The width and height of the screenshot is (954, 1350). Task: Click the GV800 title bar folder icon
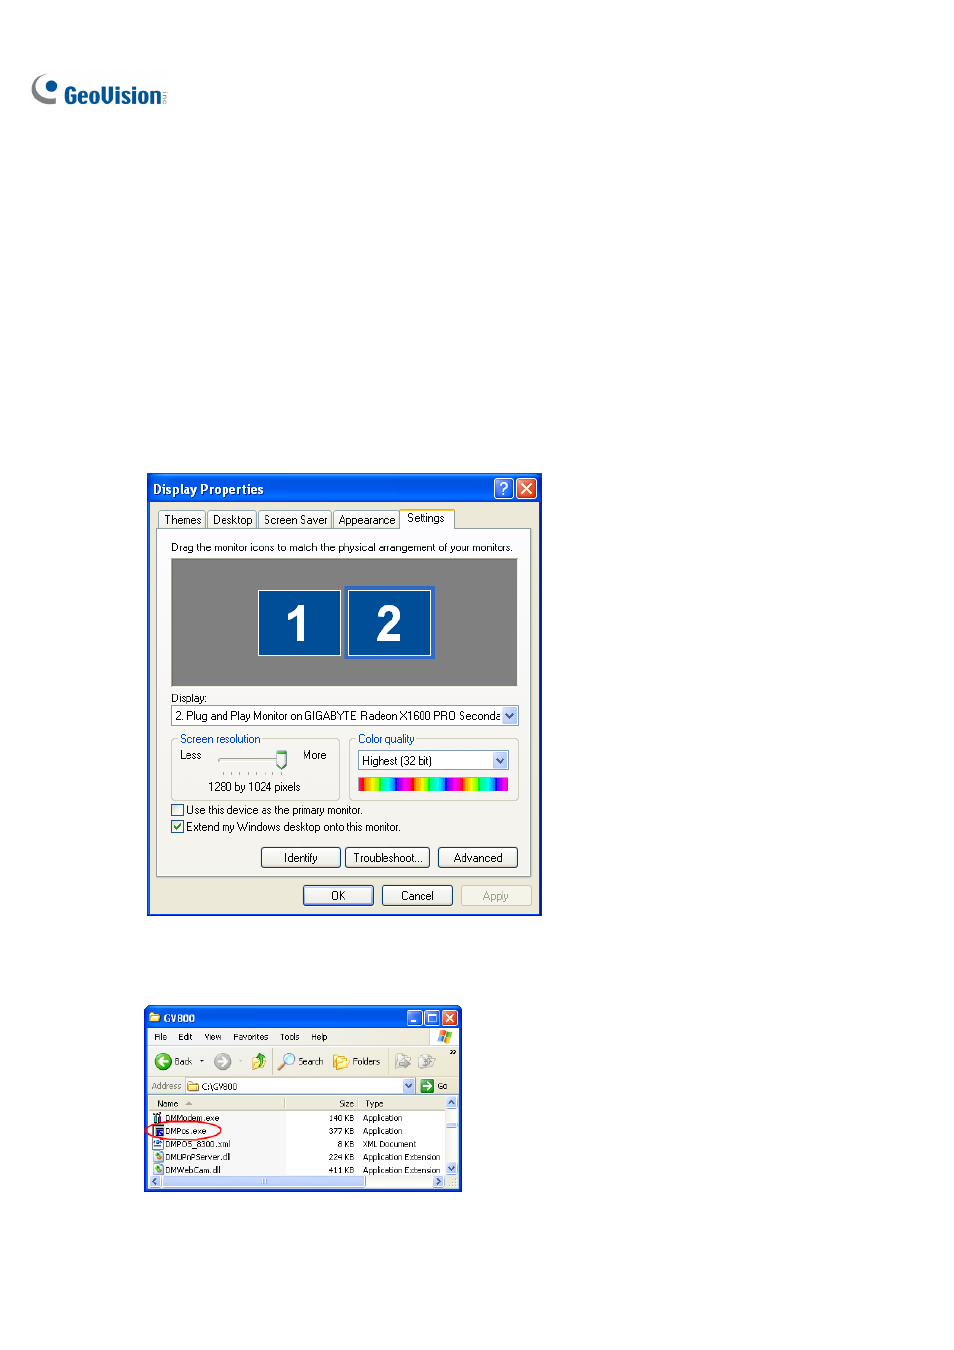(155, 1017)
